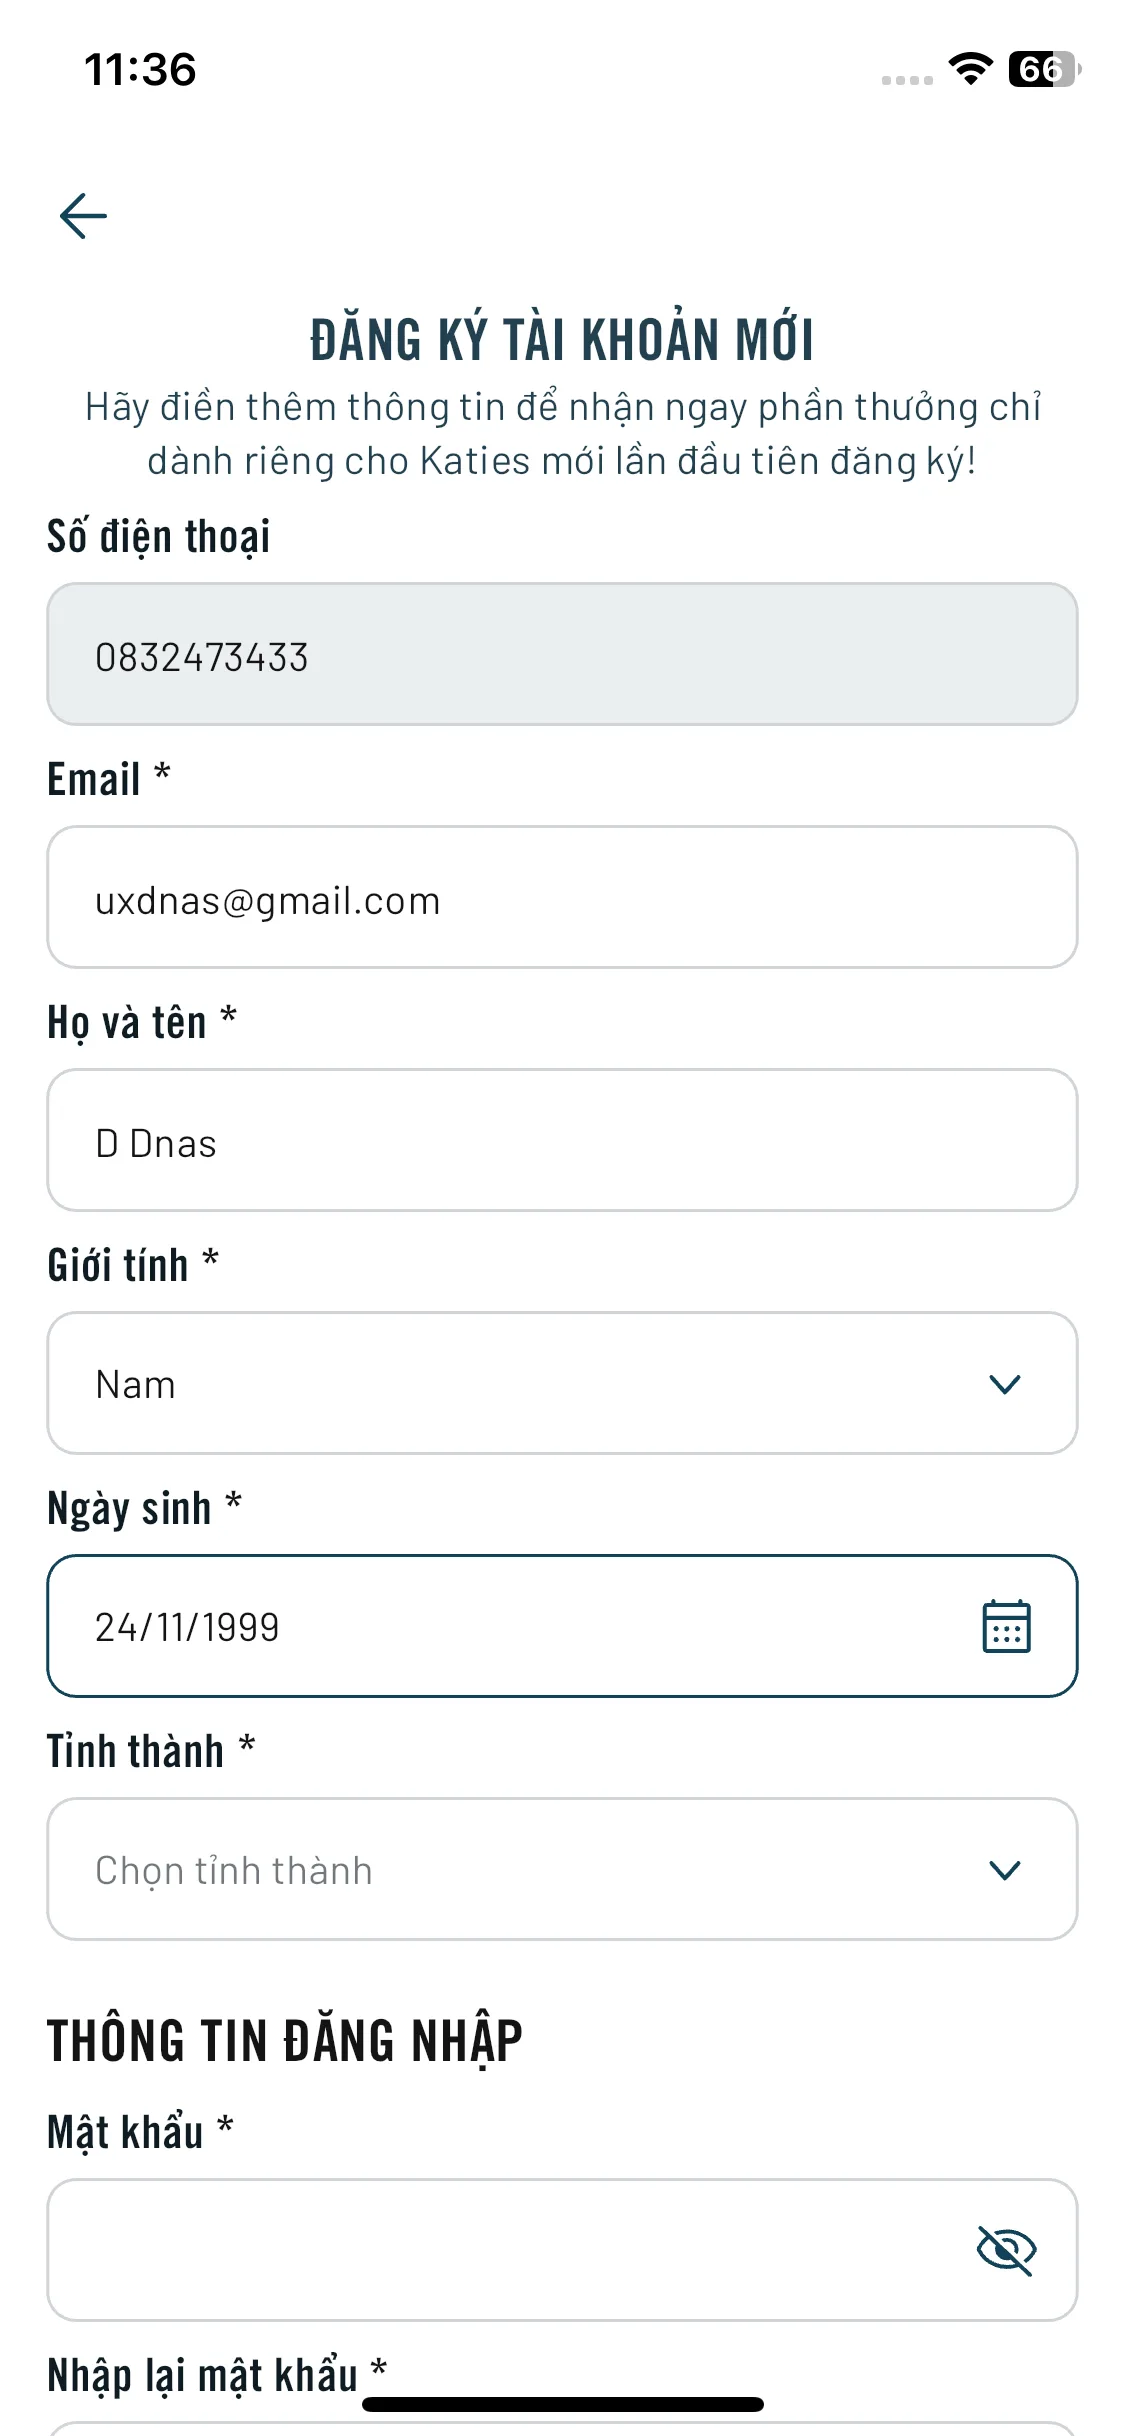The image size is (1125, 2436).
Task: Tap the Wi-Fi status icon
Action: 970,69
